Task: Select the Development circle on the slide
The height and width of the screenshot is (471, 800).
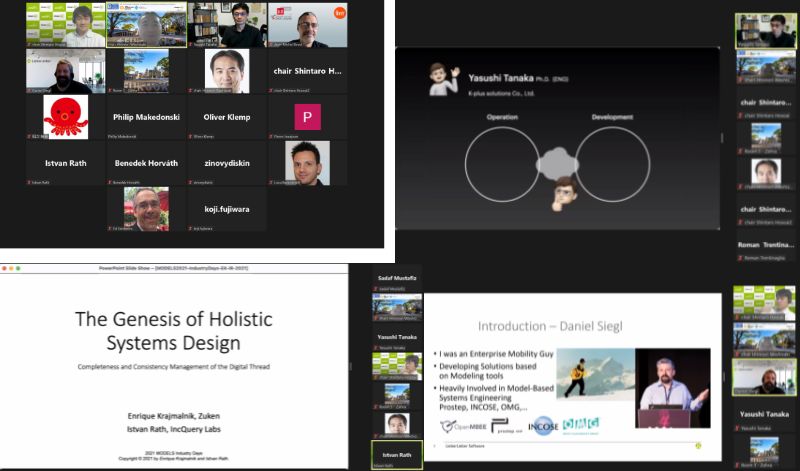Action: click(613, 164)
